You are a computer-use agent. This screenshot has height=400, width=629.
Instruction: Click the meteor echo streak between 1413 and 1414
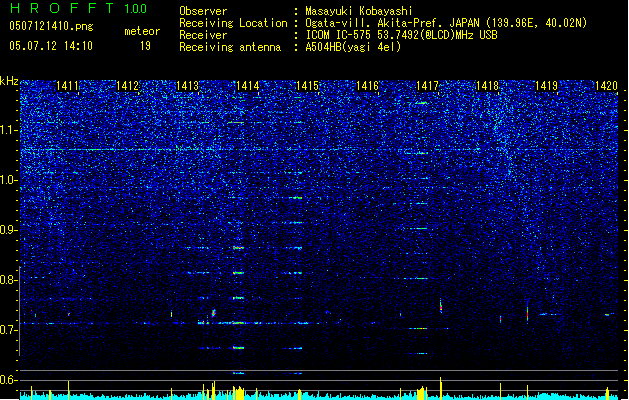214,313
